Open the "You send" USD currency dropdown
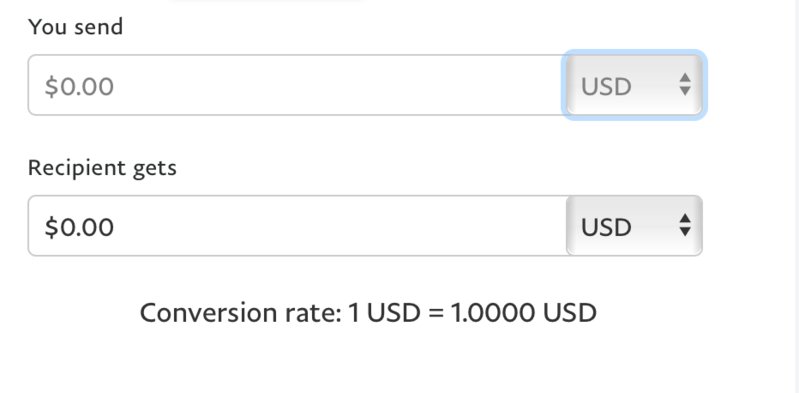 (634, 85)
